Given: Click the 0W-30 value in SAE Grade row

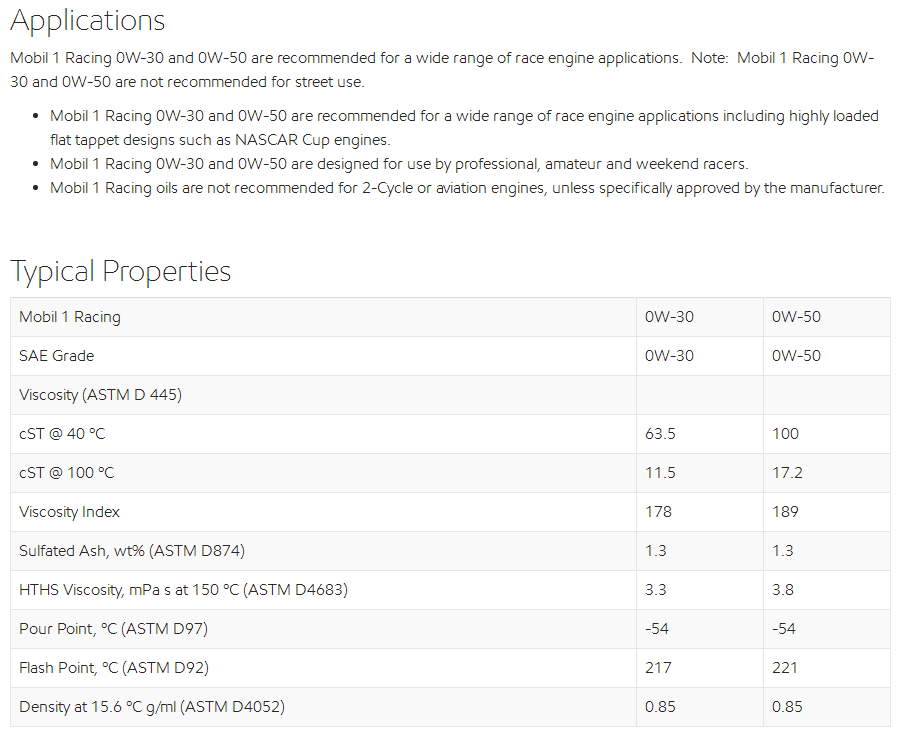Looking at the screenshot, I should (669, 356).
